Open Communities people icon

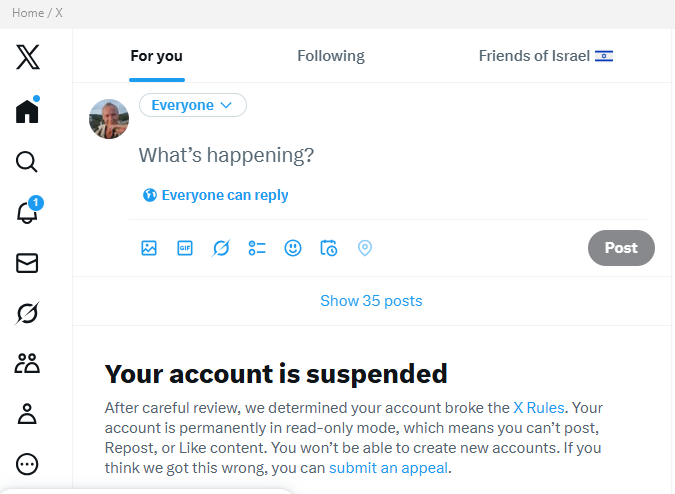[x=28, y=363]
